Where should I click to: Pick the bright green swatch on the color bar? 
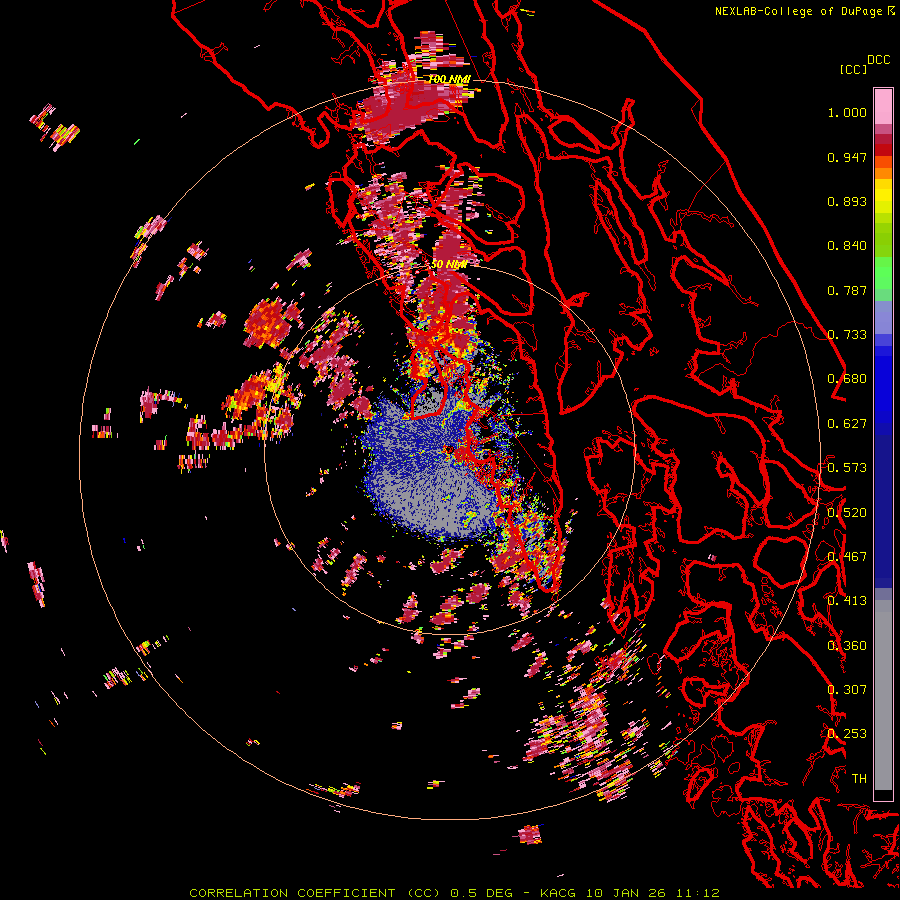[883, 273]
